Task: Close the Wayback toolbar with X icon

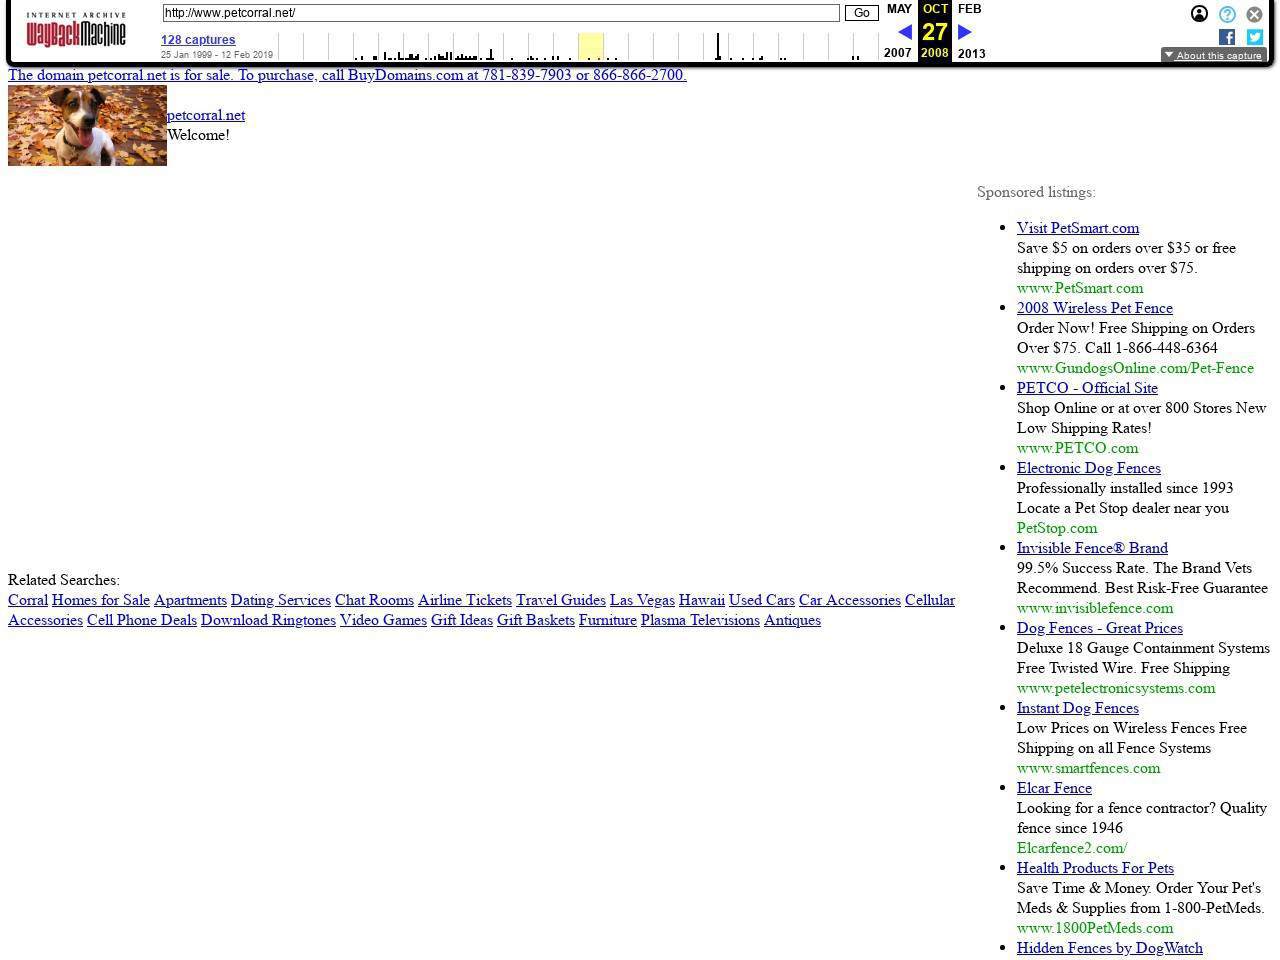Action: 1254,14
